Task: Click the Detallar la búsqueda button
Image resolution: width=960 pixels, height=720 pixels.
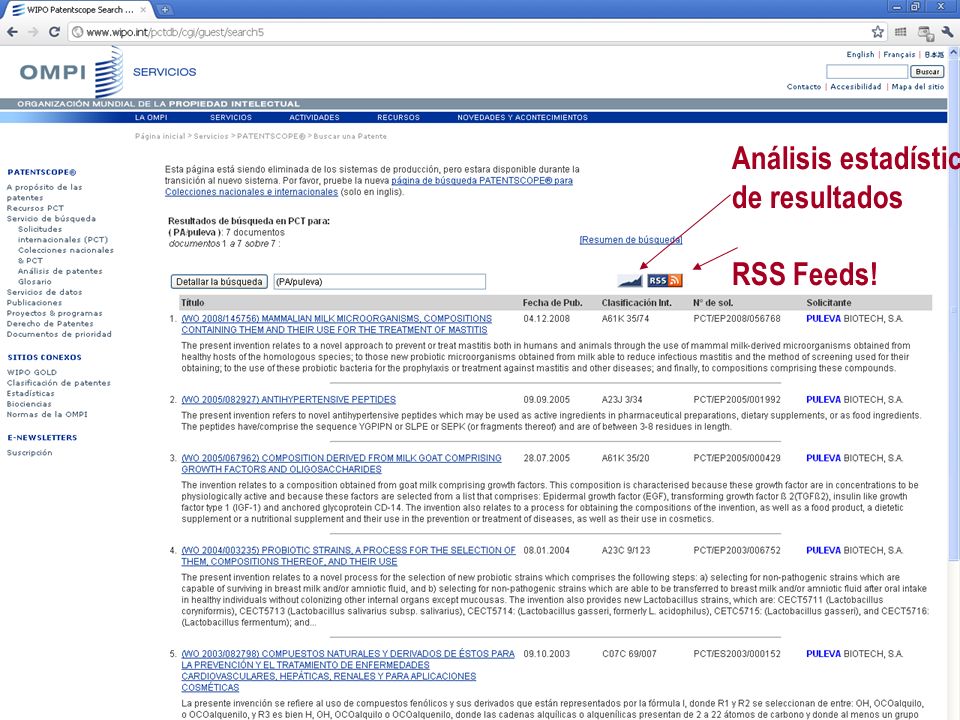Action: [219, 282]
